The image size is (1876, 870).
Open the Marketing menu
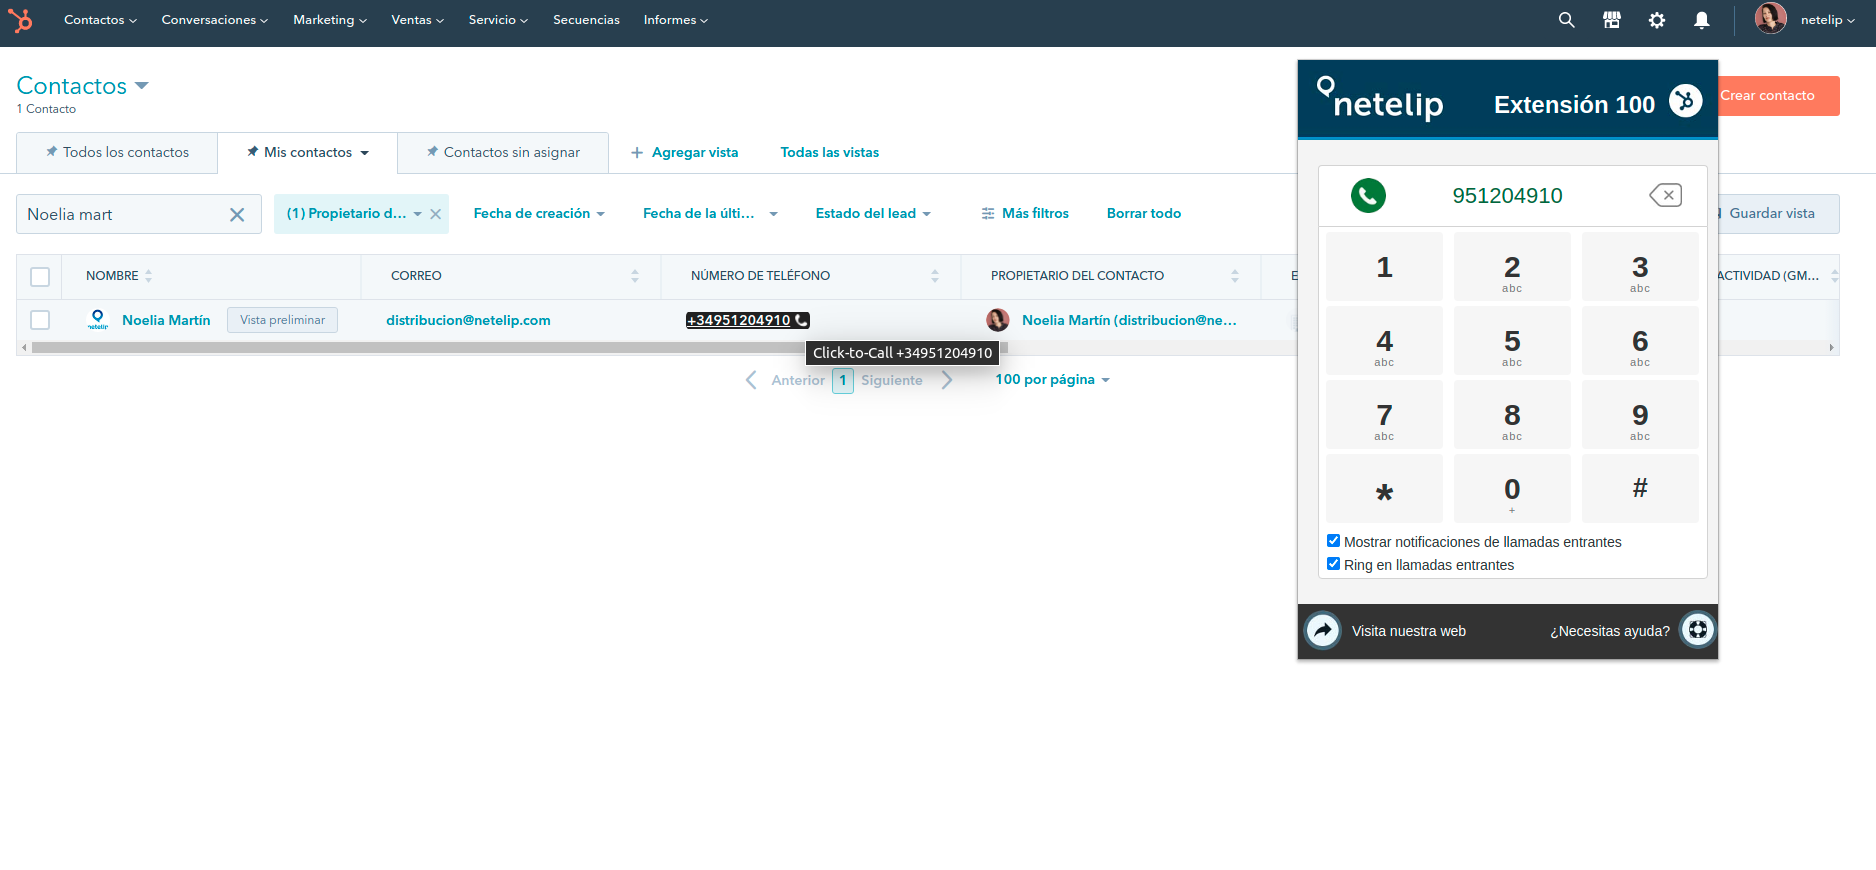pos(329,20)
